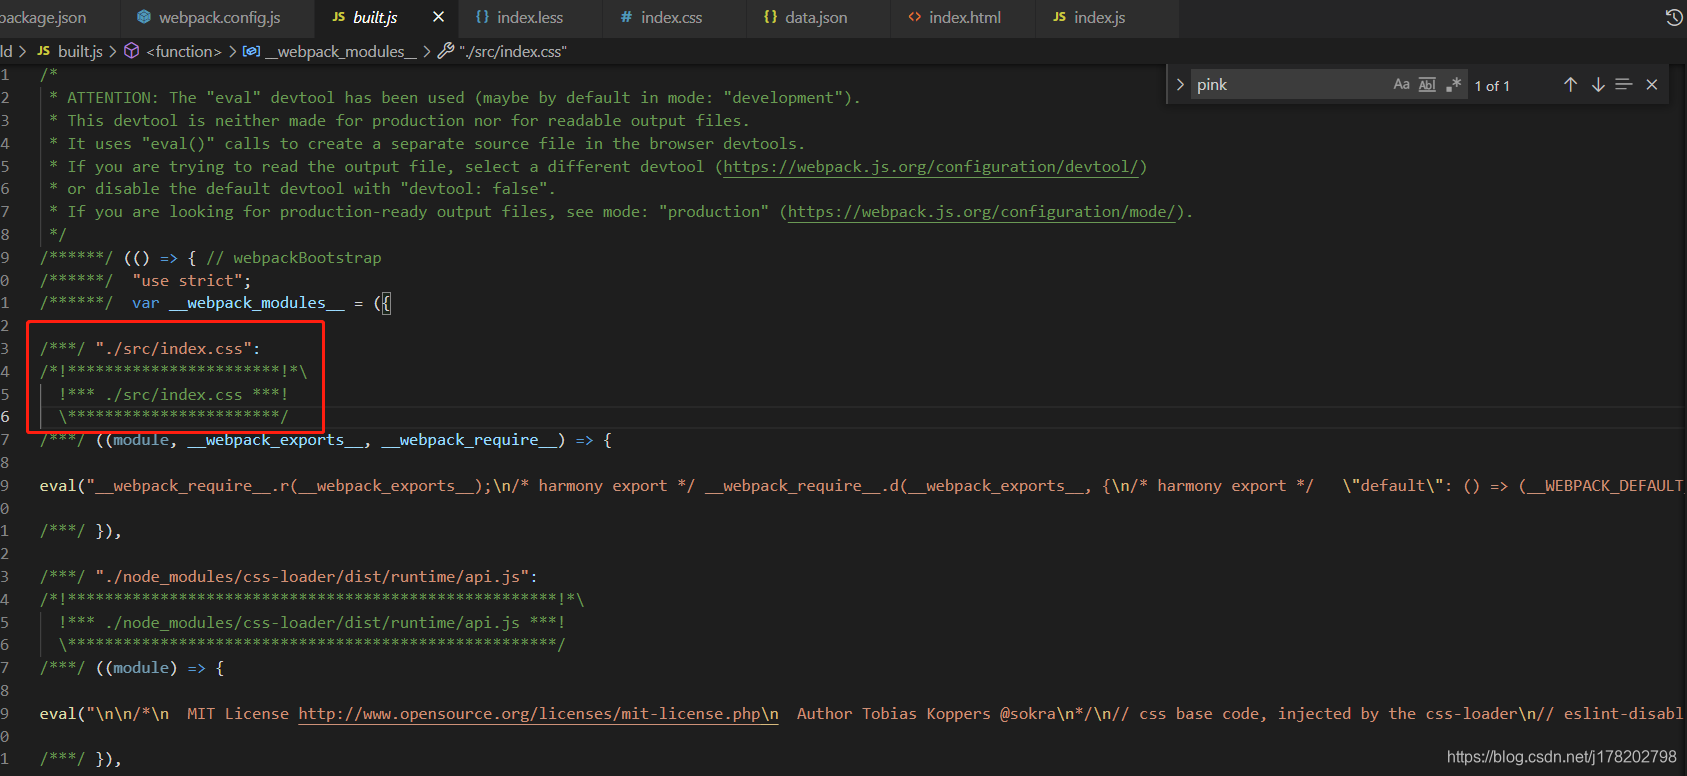Switch to the webpack.config.js tab
This screenshot has width=1687, height=776.
[219, 17]
